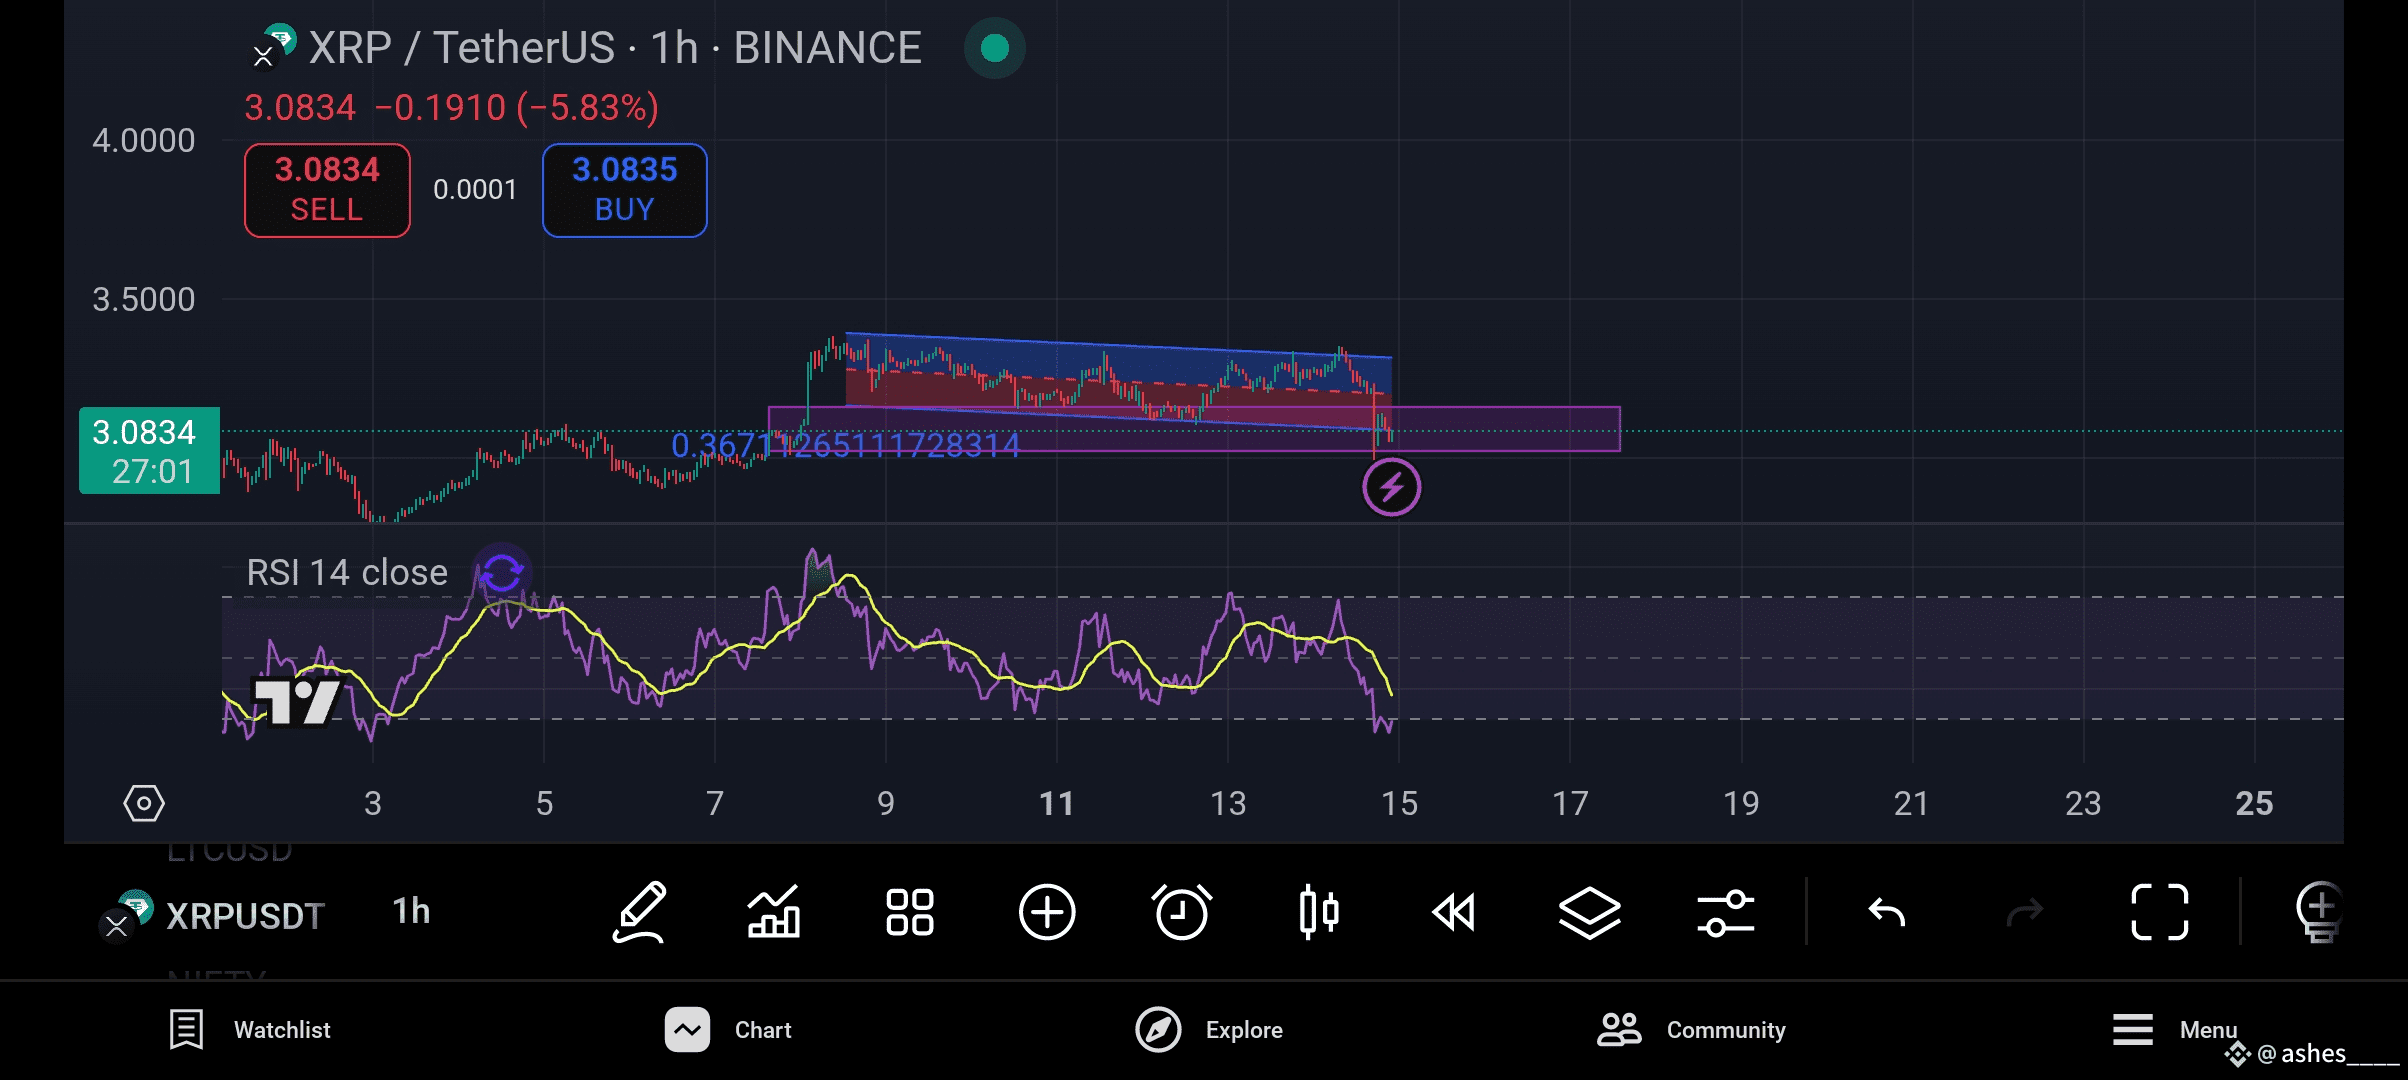The image size is (2408, 1080).
Task: Tap the SELL 3.0834 button
Action: [x=327, y=190]
